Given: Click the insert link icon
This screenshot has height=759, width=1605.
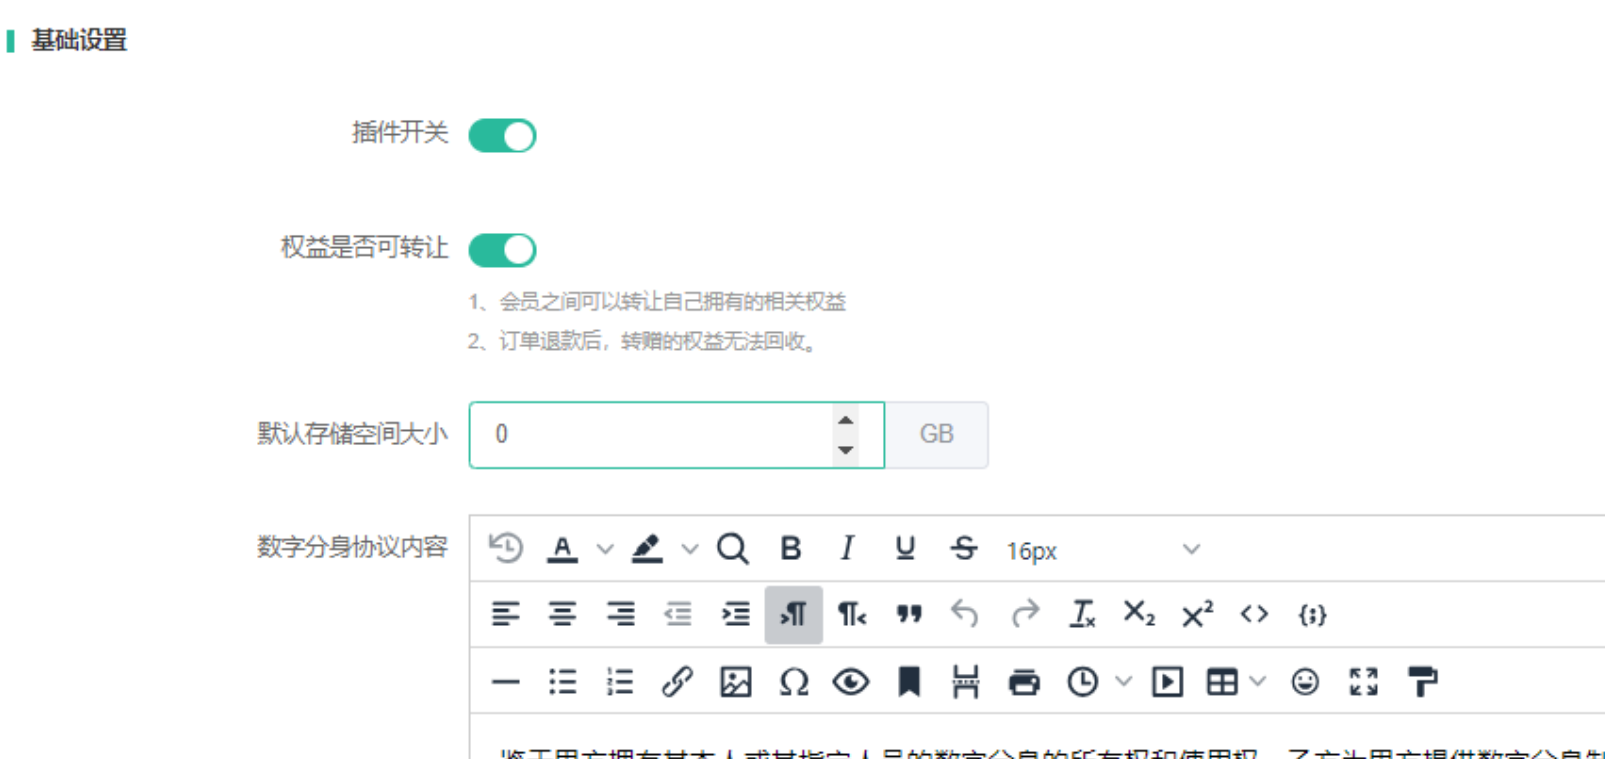Looking at the screenshot, I should click(x=677, y=682).
